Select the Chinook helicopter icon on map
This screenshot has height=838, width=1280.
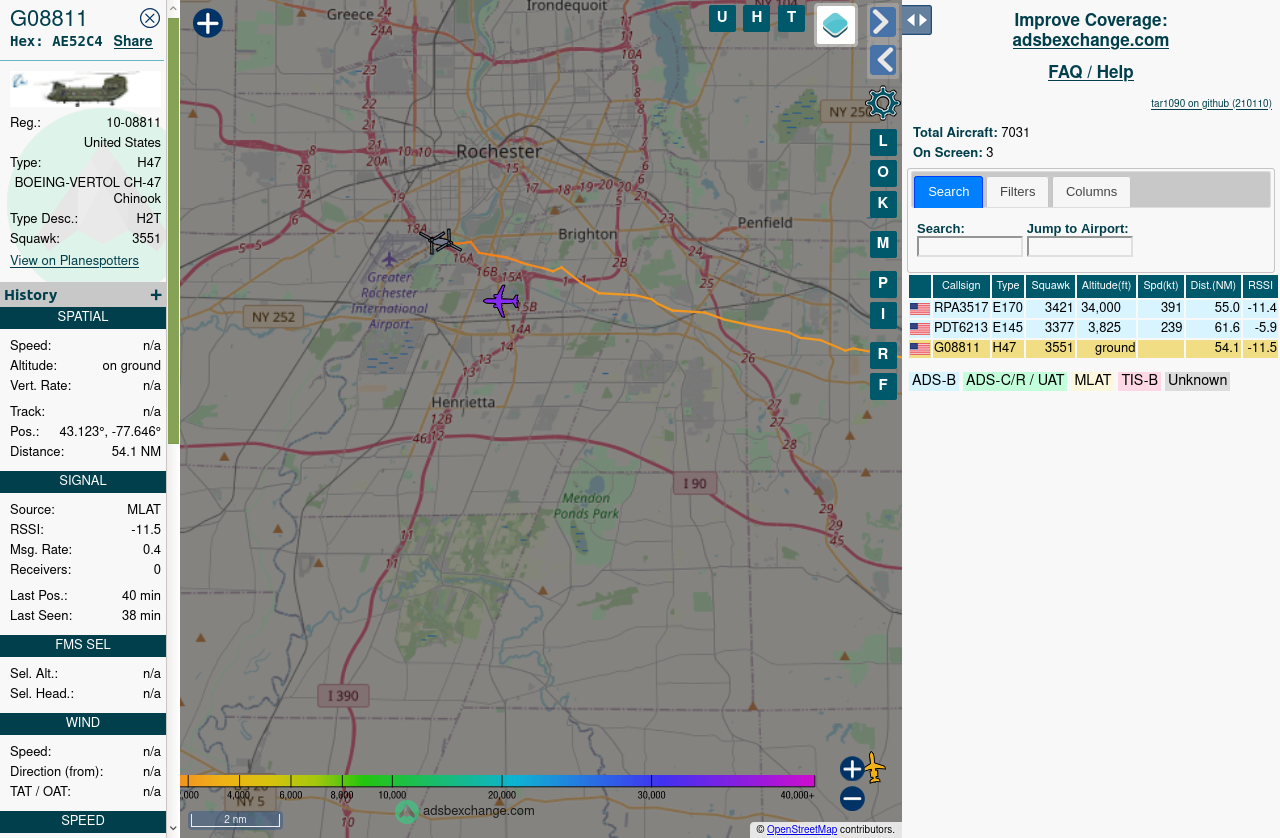[440, 241]
